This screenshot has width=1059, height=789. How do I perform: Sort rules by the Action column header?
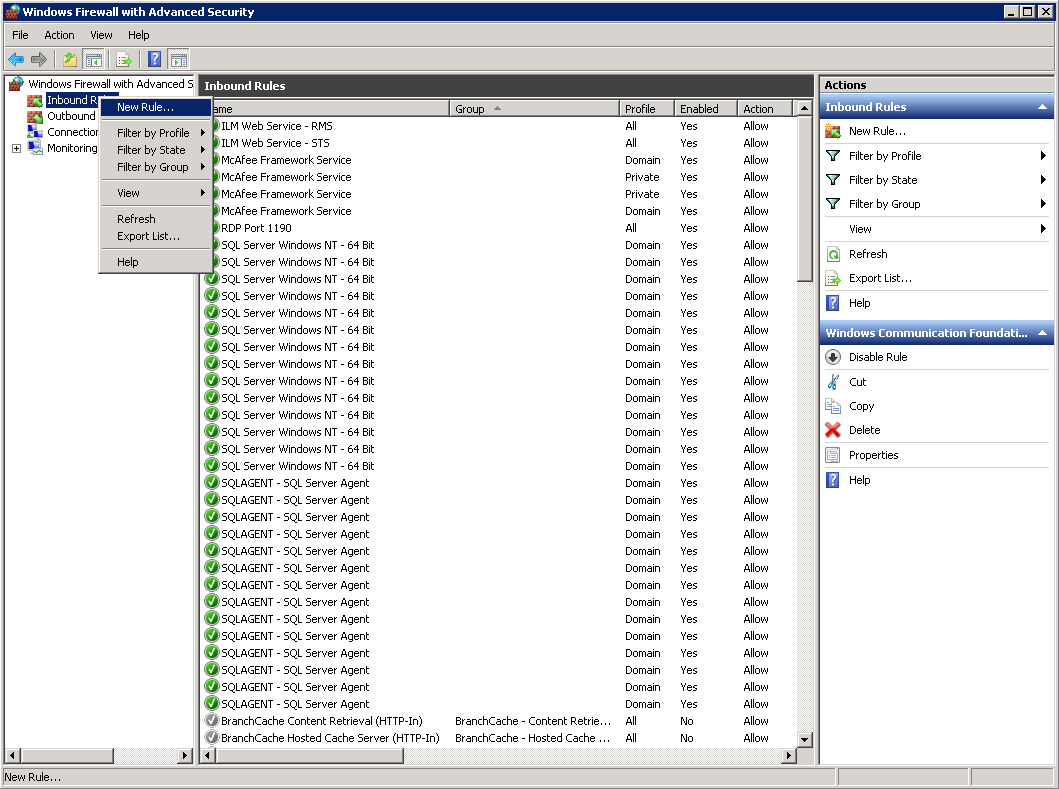tap(764, 109)
